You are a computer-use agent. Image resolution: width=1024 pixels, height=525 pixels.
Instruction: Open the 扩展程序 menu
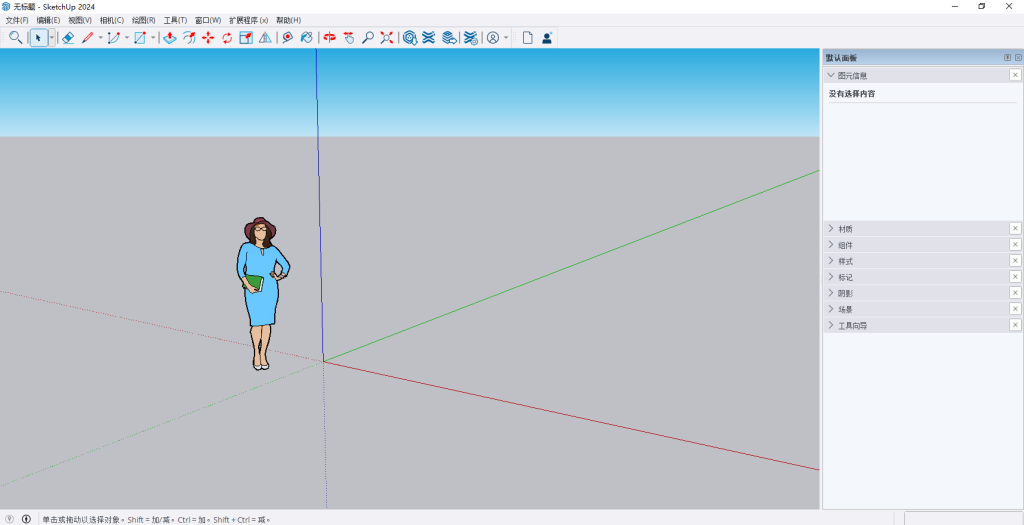pos(248,20)
